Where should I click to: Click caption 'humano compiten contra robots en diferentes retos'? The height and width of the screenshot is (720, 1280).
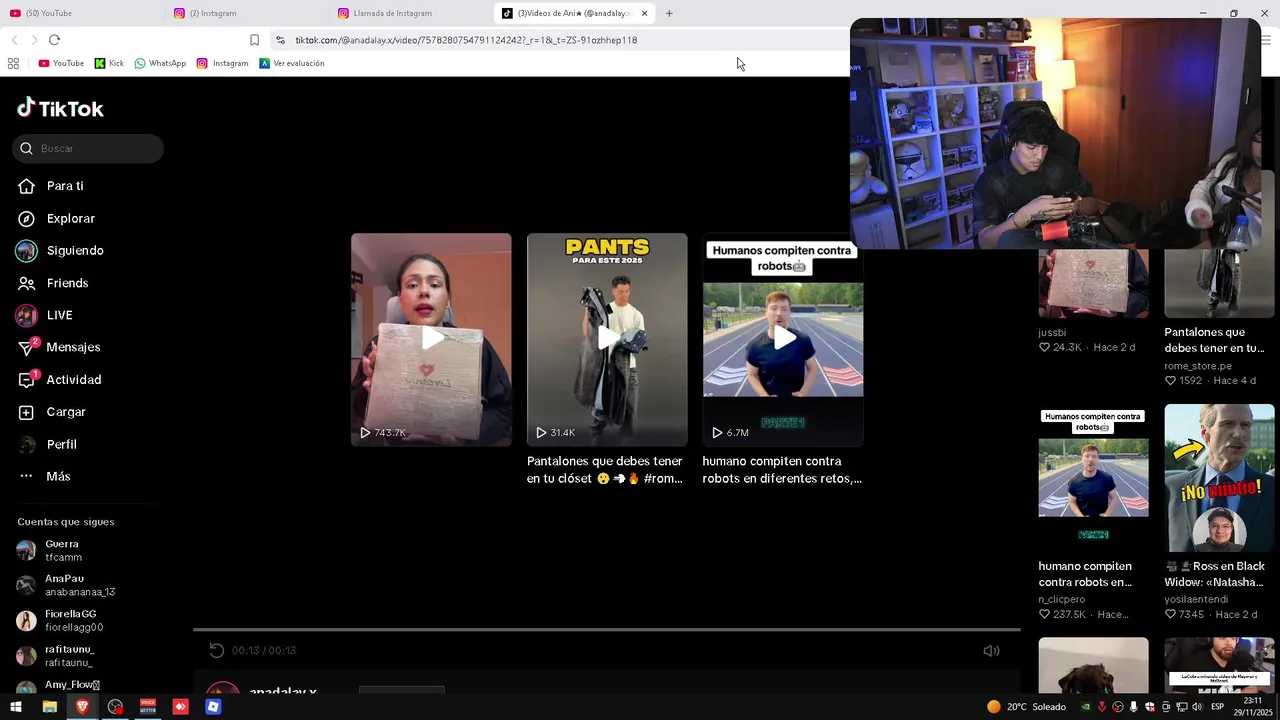[782, 470]
